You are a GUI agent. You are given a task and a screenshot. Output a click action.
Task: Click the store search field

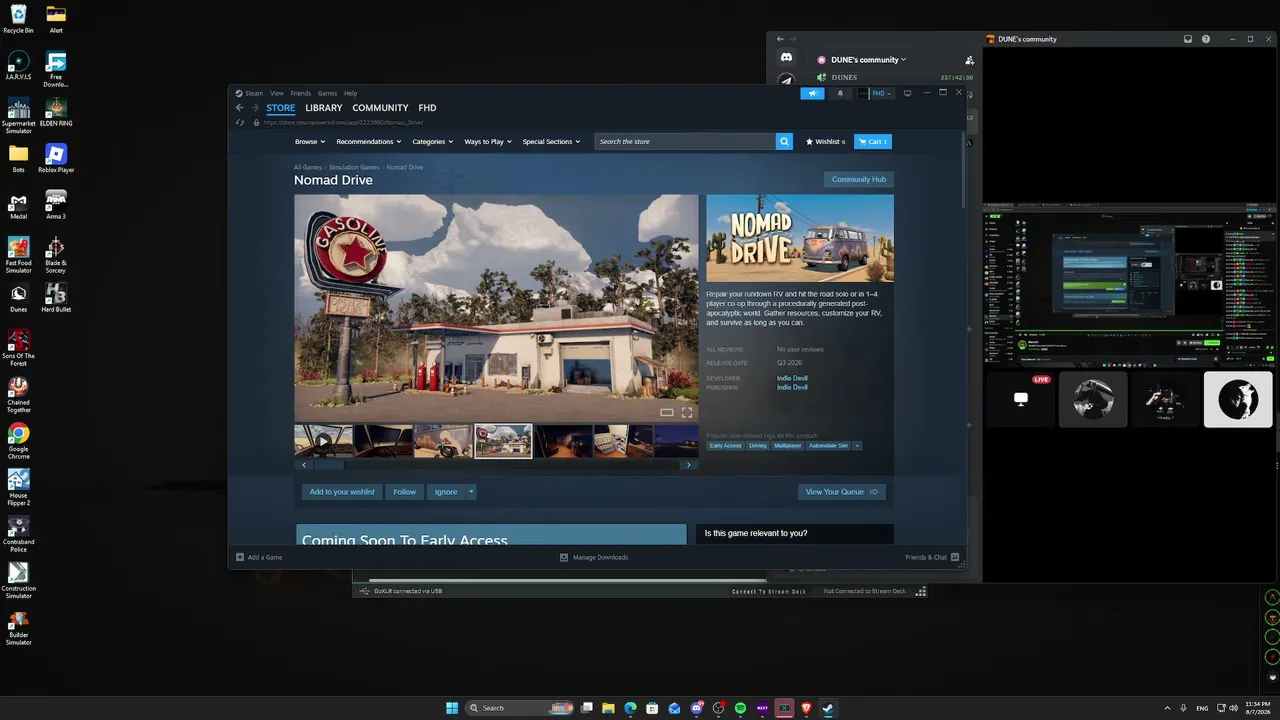click(x=685, y=142)
